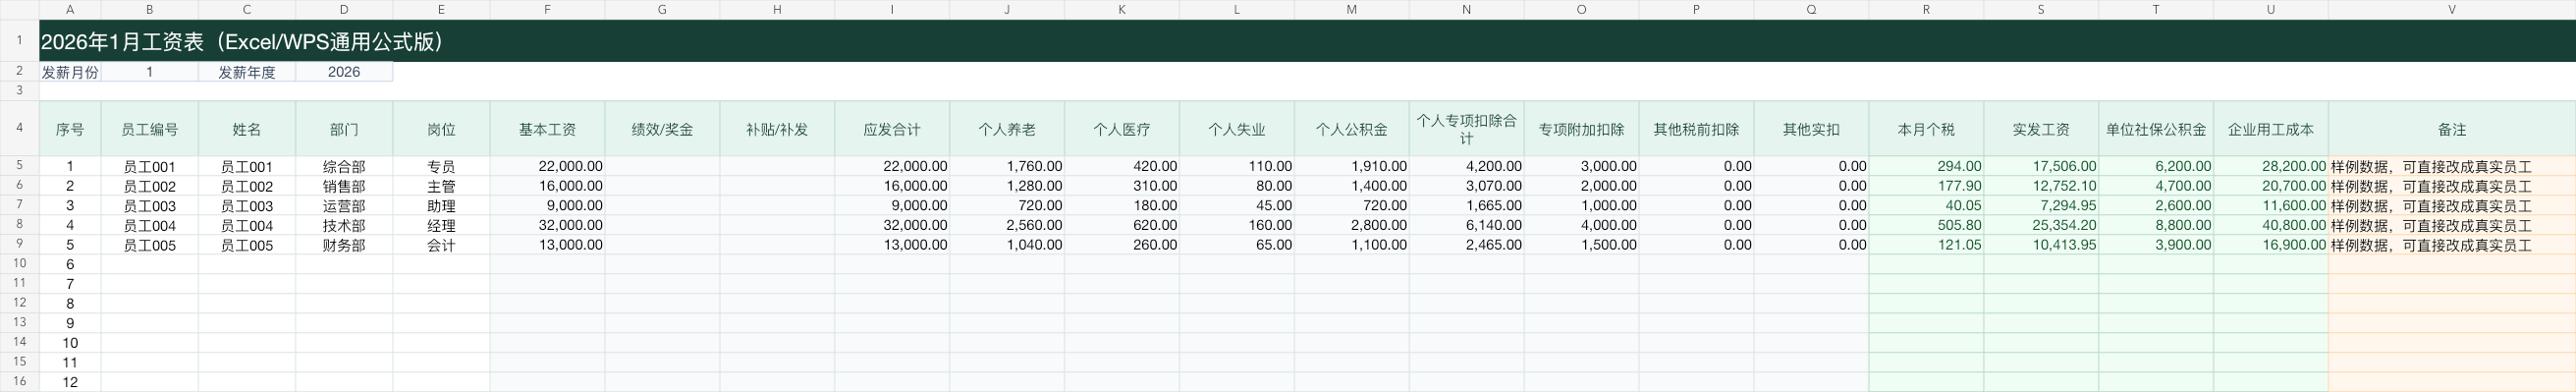This screenshot has width=2576, height=392.
Task: Select the 基本工资 header cell
Action: 547,129
